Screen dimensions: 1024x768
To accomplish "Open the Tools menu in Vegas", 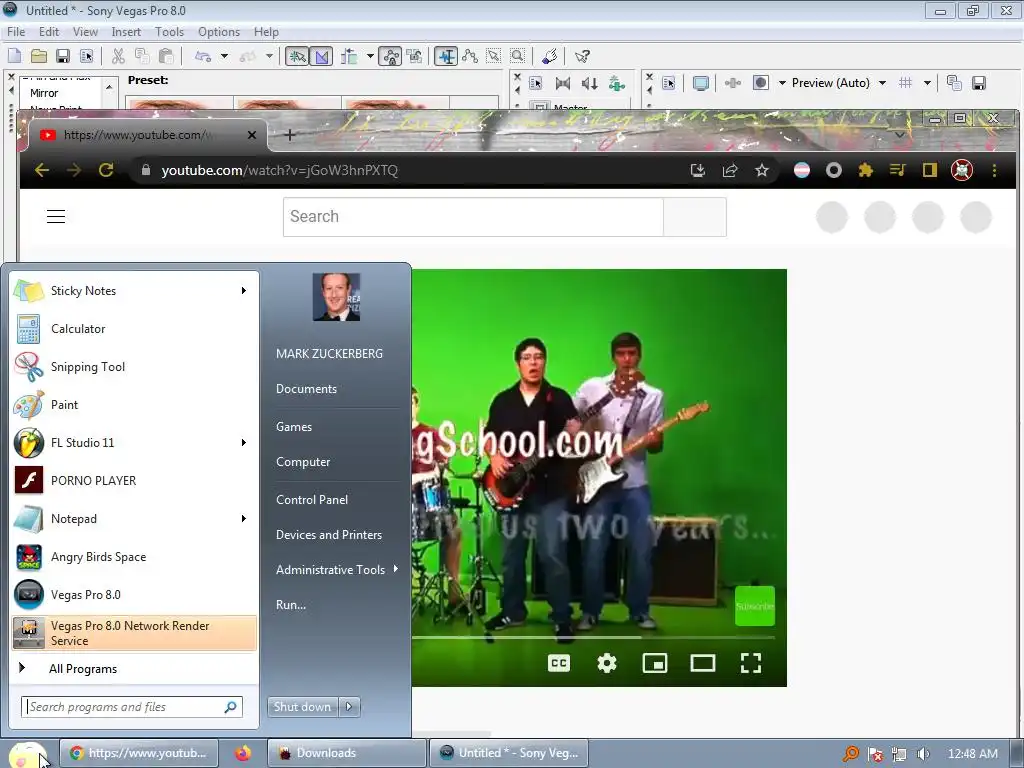I will pos(169,31).
